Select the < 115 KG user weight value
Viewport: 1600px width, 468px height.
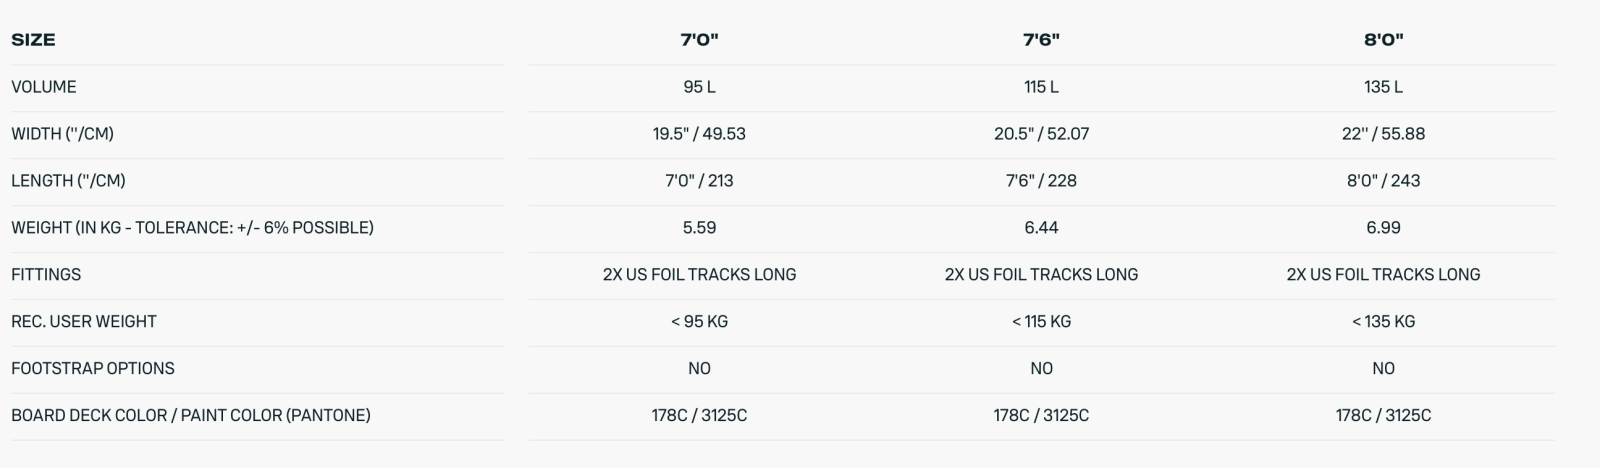click(1041, 322)
